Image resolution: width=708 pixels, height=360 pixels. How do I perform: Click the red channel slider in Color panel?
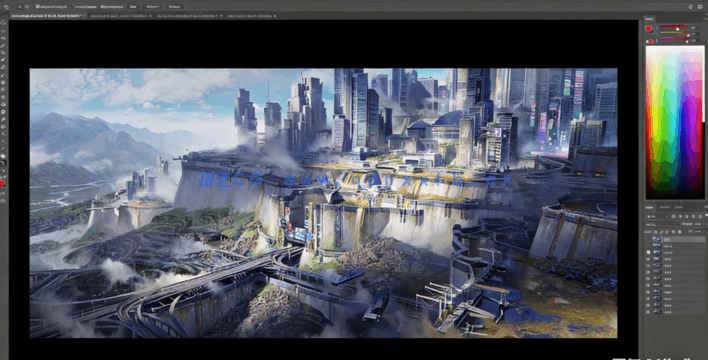click(x=675, y=26)
